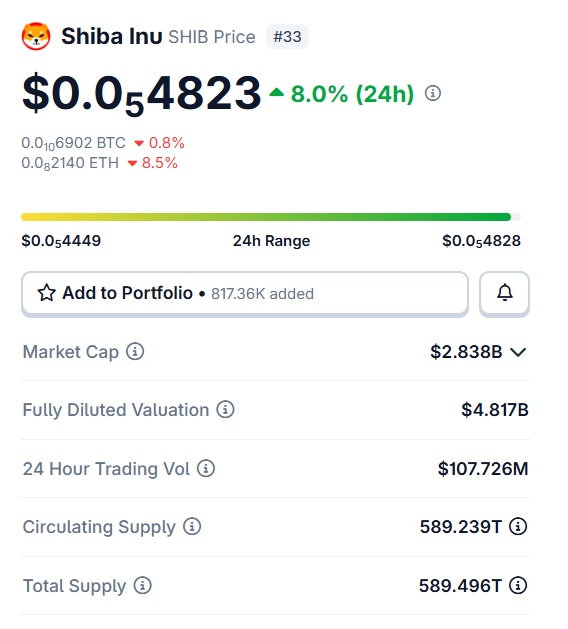Image resolution: width=568 pixels, height=629 pixels.
Task: Click star icon in Add to Portfolio
Action: click(x=47, y=293)
